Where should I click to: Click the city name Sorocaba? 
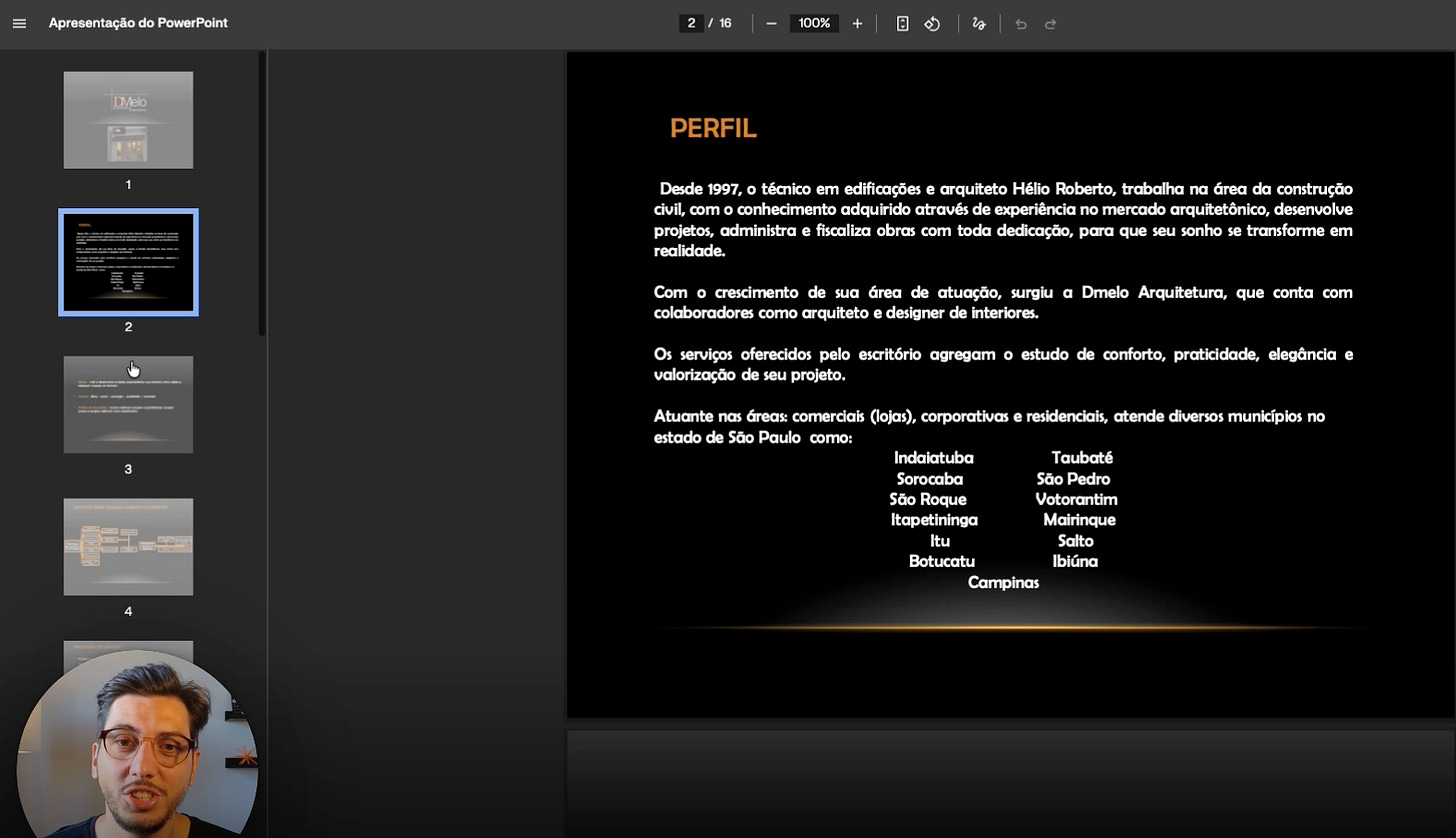coord(930,479)
